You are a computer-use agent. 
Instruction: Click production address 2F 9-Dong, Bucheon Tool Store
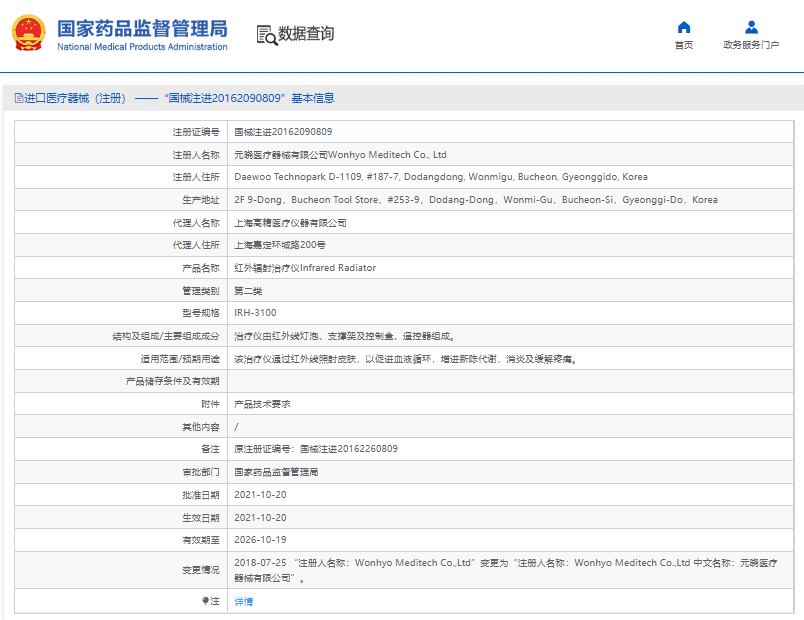(x=476, y=199)
